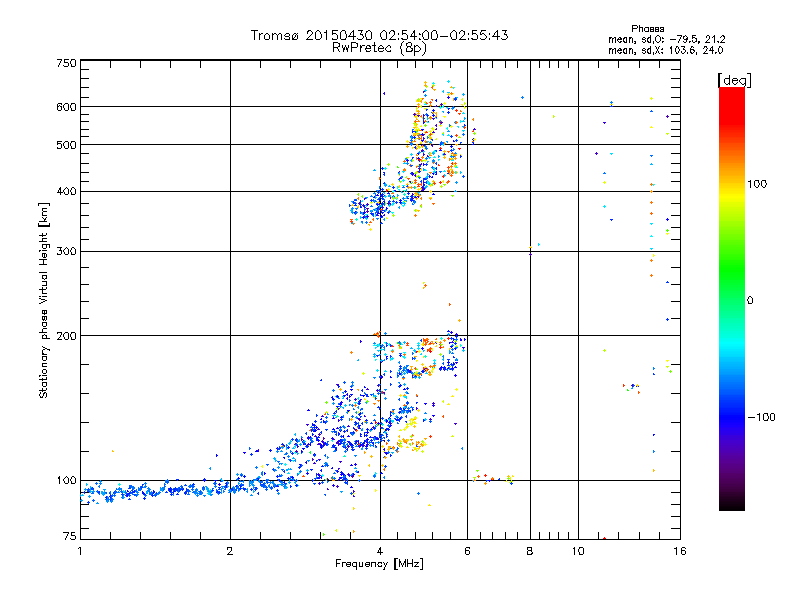Click the x-axis label '1'
The height and width of the screenshot is (600, 800).
point(80,551)
